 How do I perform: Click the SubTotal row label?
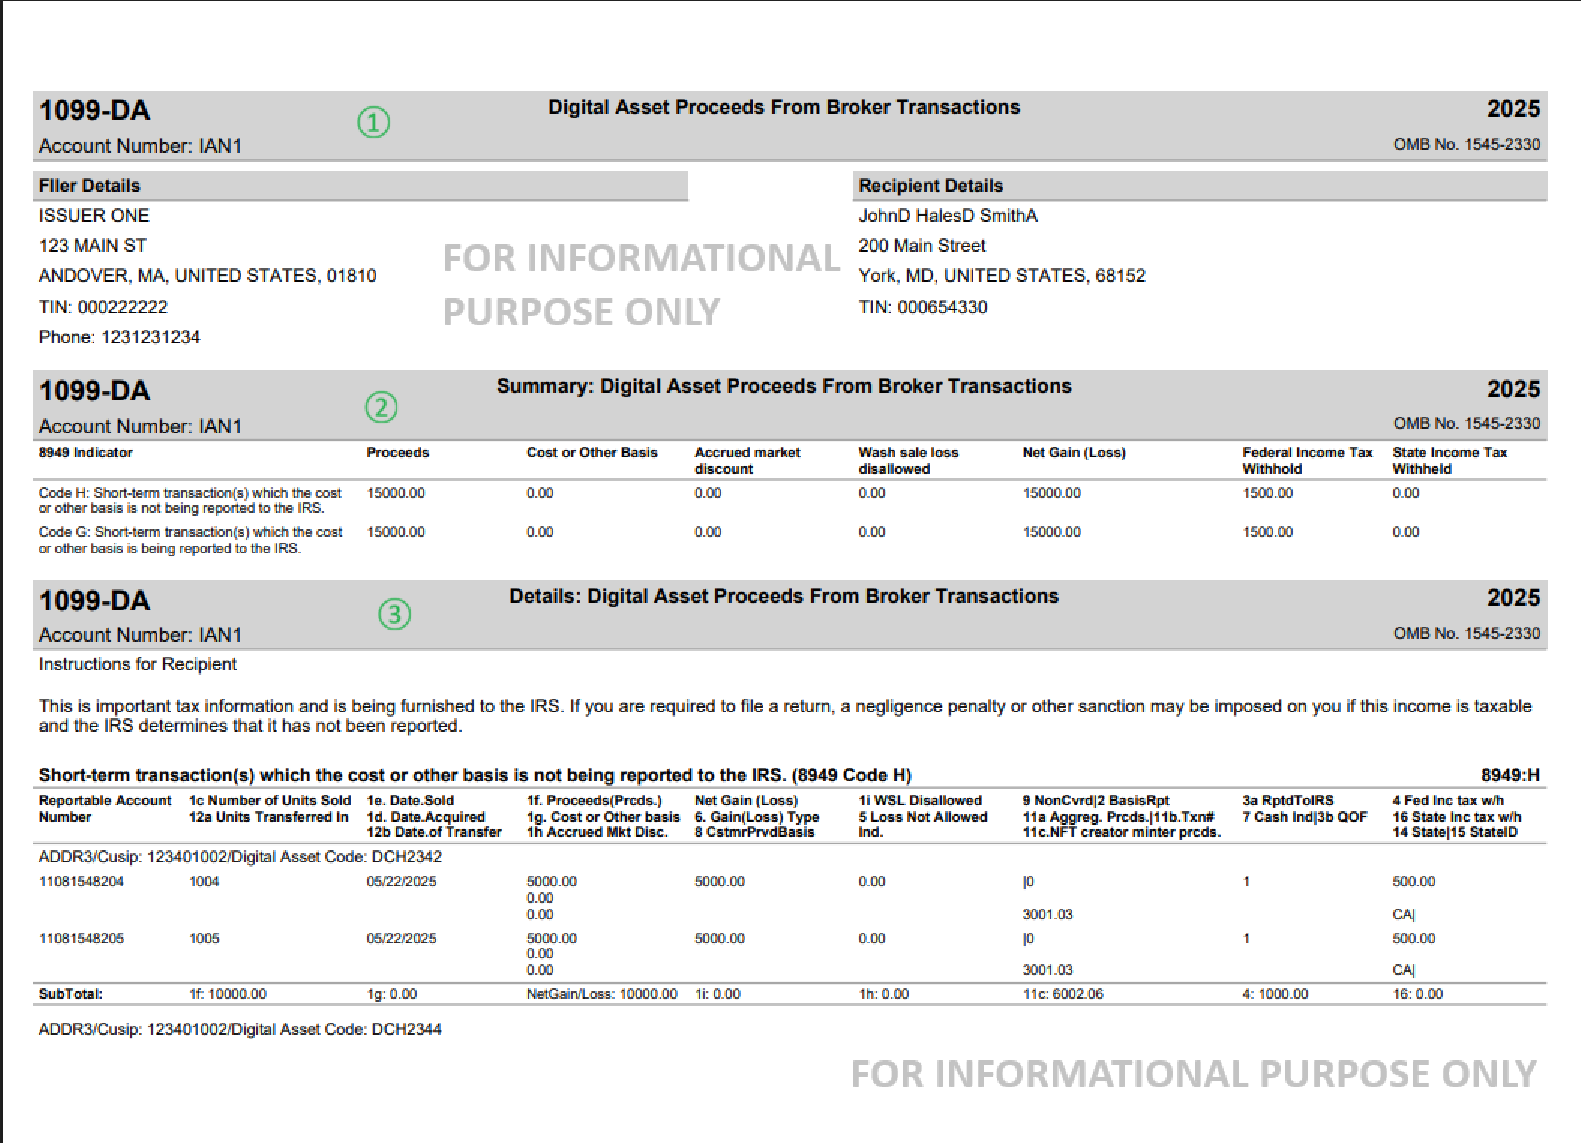[70, 994]
